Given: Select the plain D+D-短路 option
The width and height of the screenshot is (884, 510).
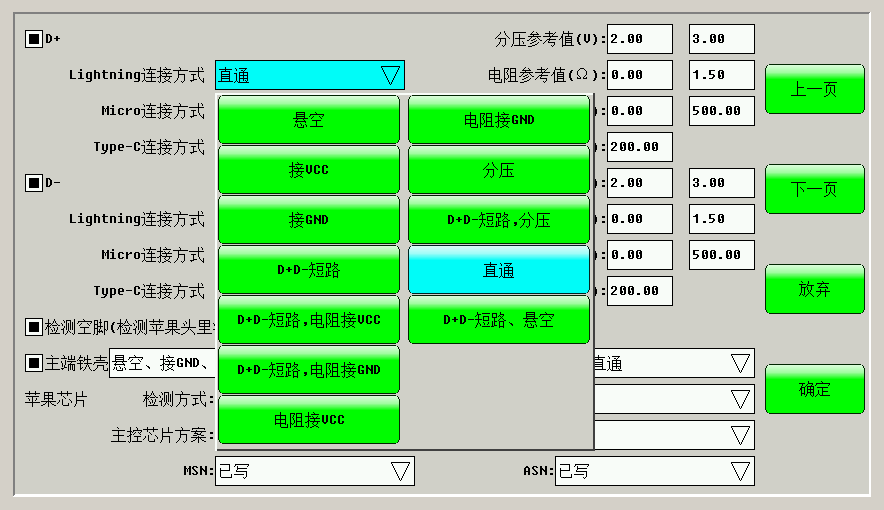Looking at the screenshot, I should coord(308,270).
